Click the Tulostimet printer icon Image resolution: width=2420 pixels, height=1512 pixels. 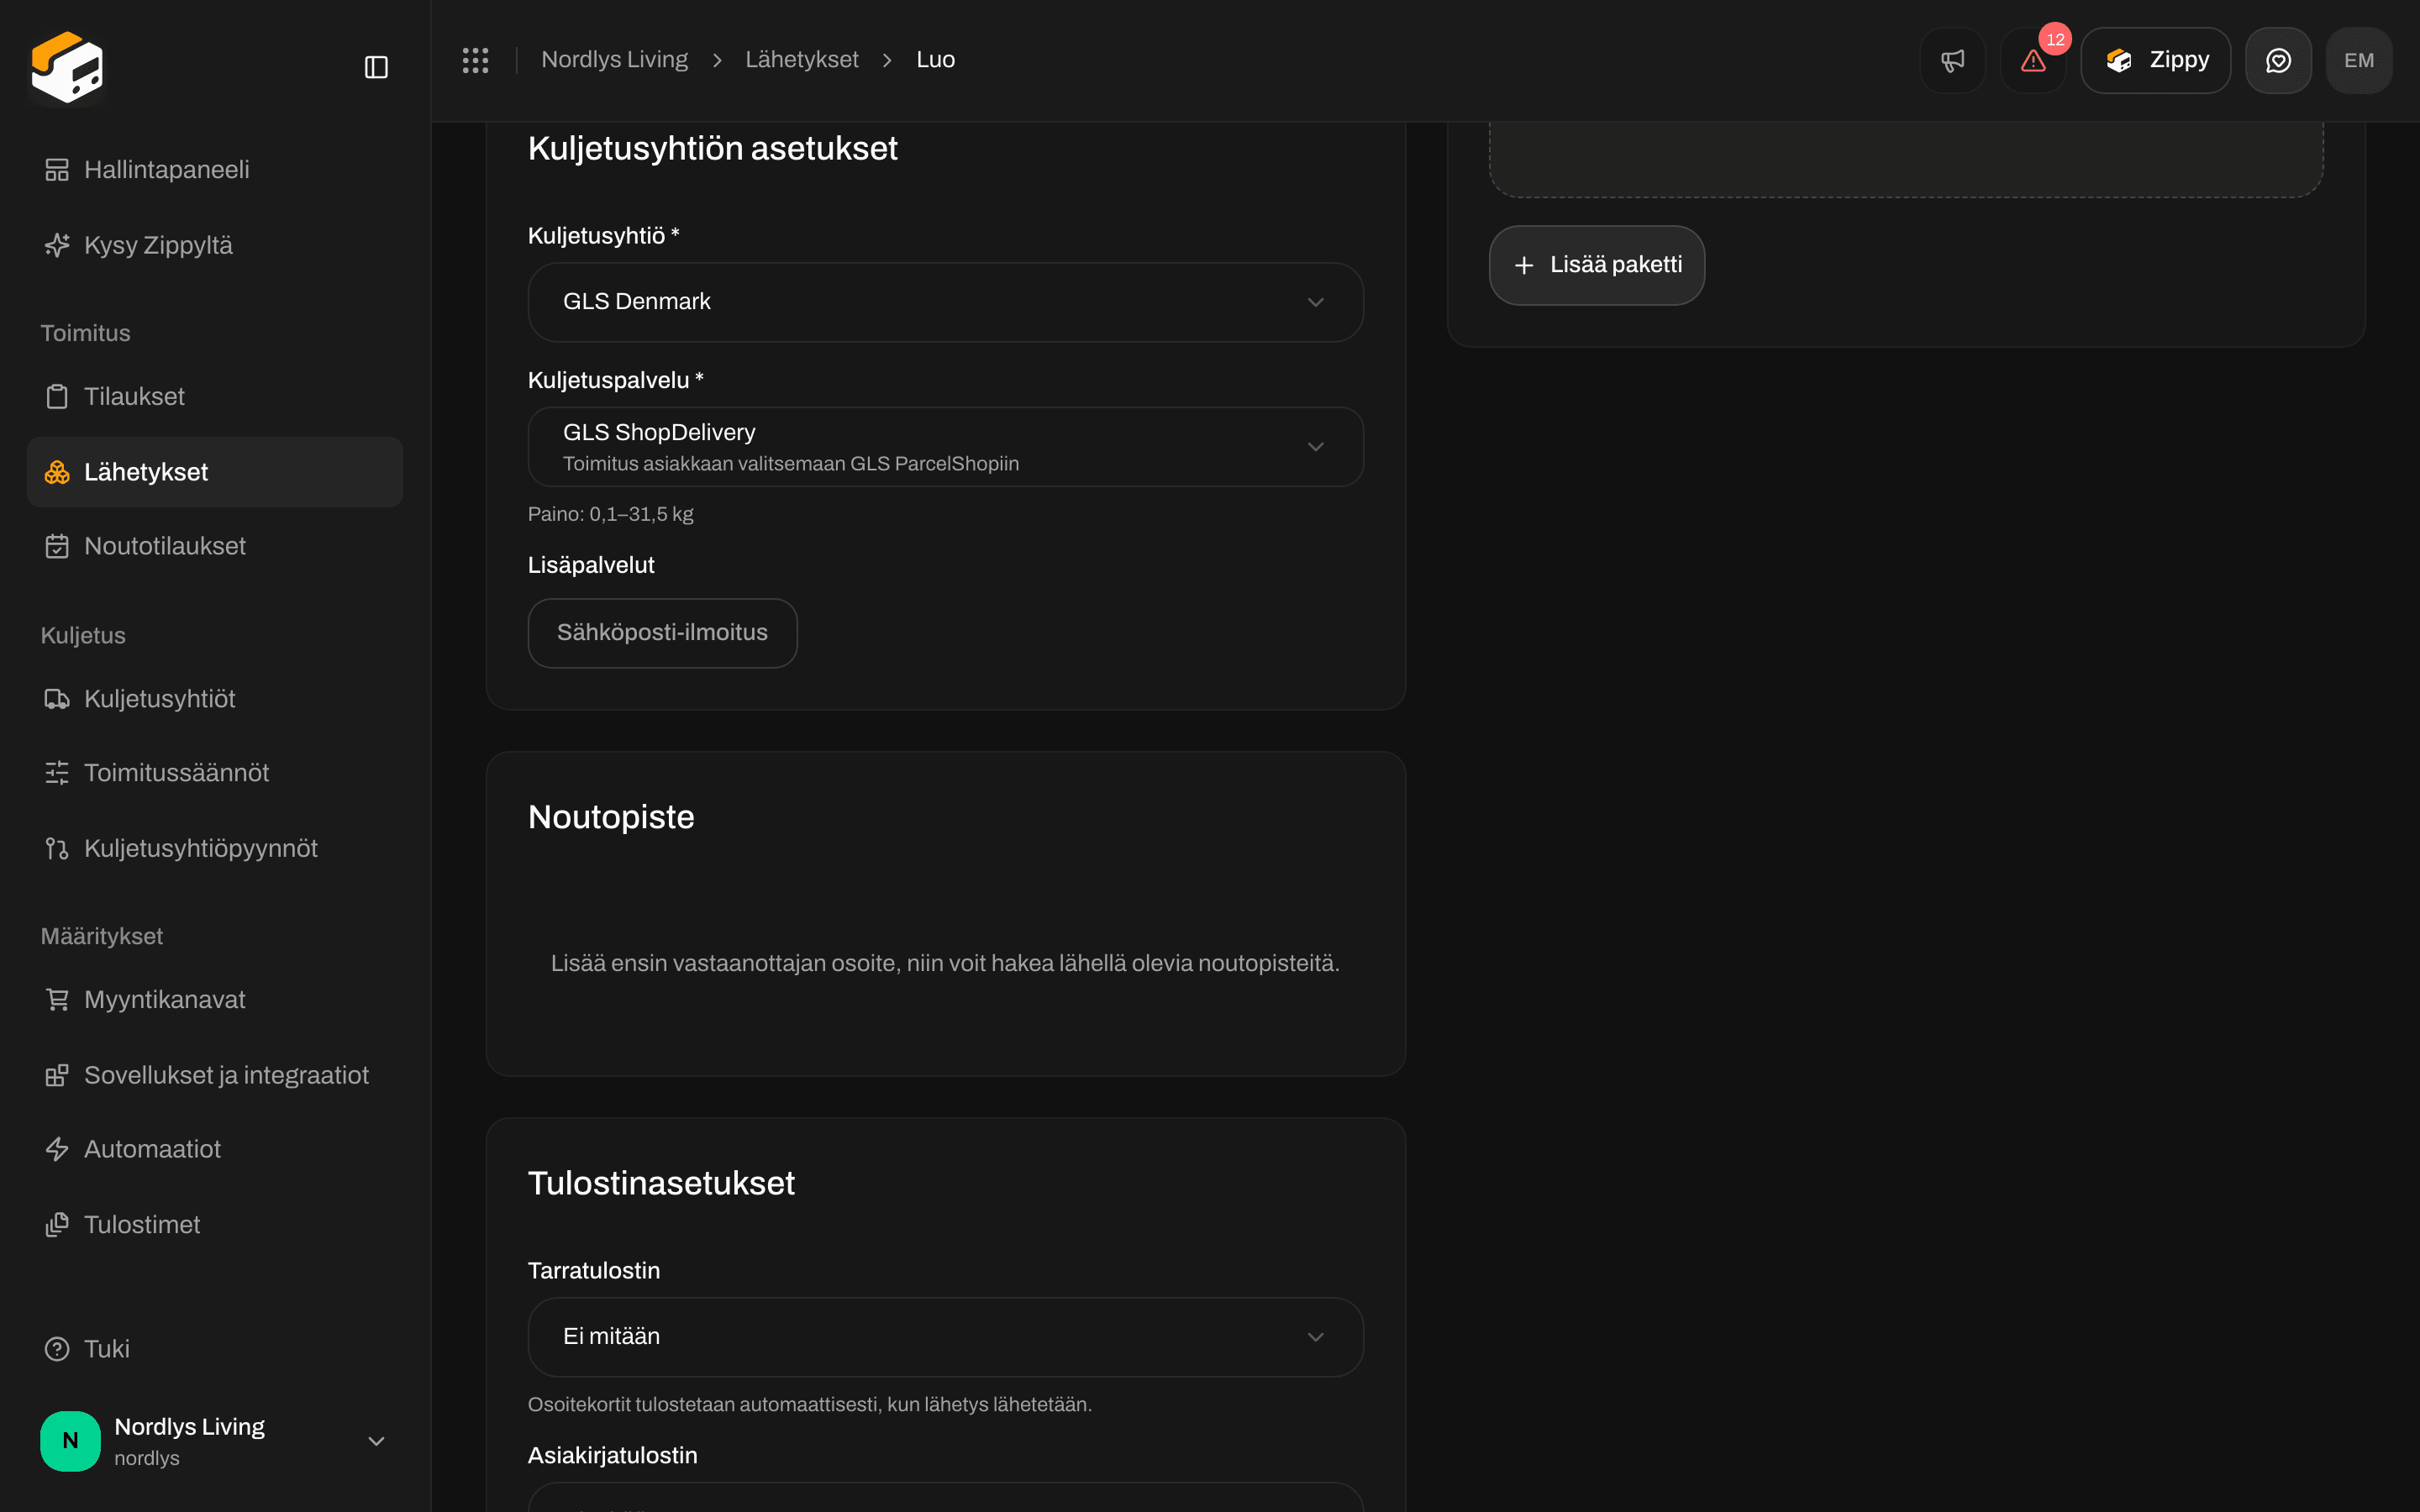57,1225
